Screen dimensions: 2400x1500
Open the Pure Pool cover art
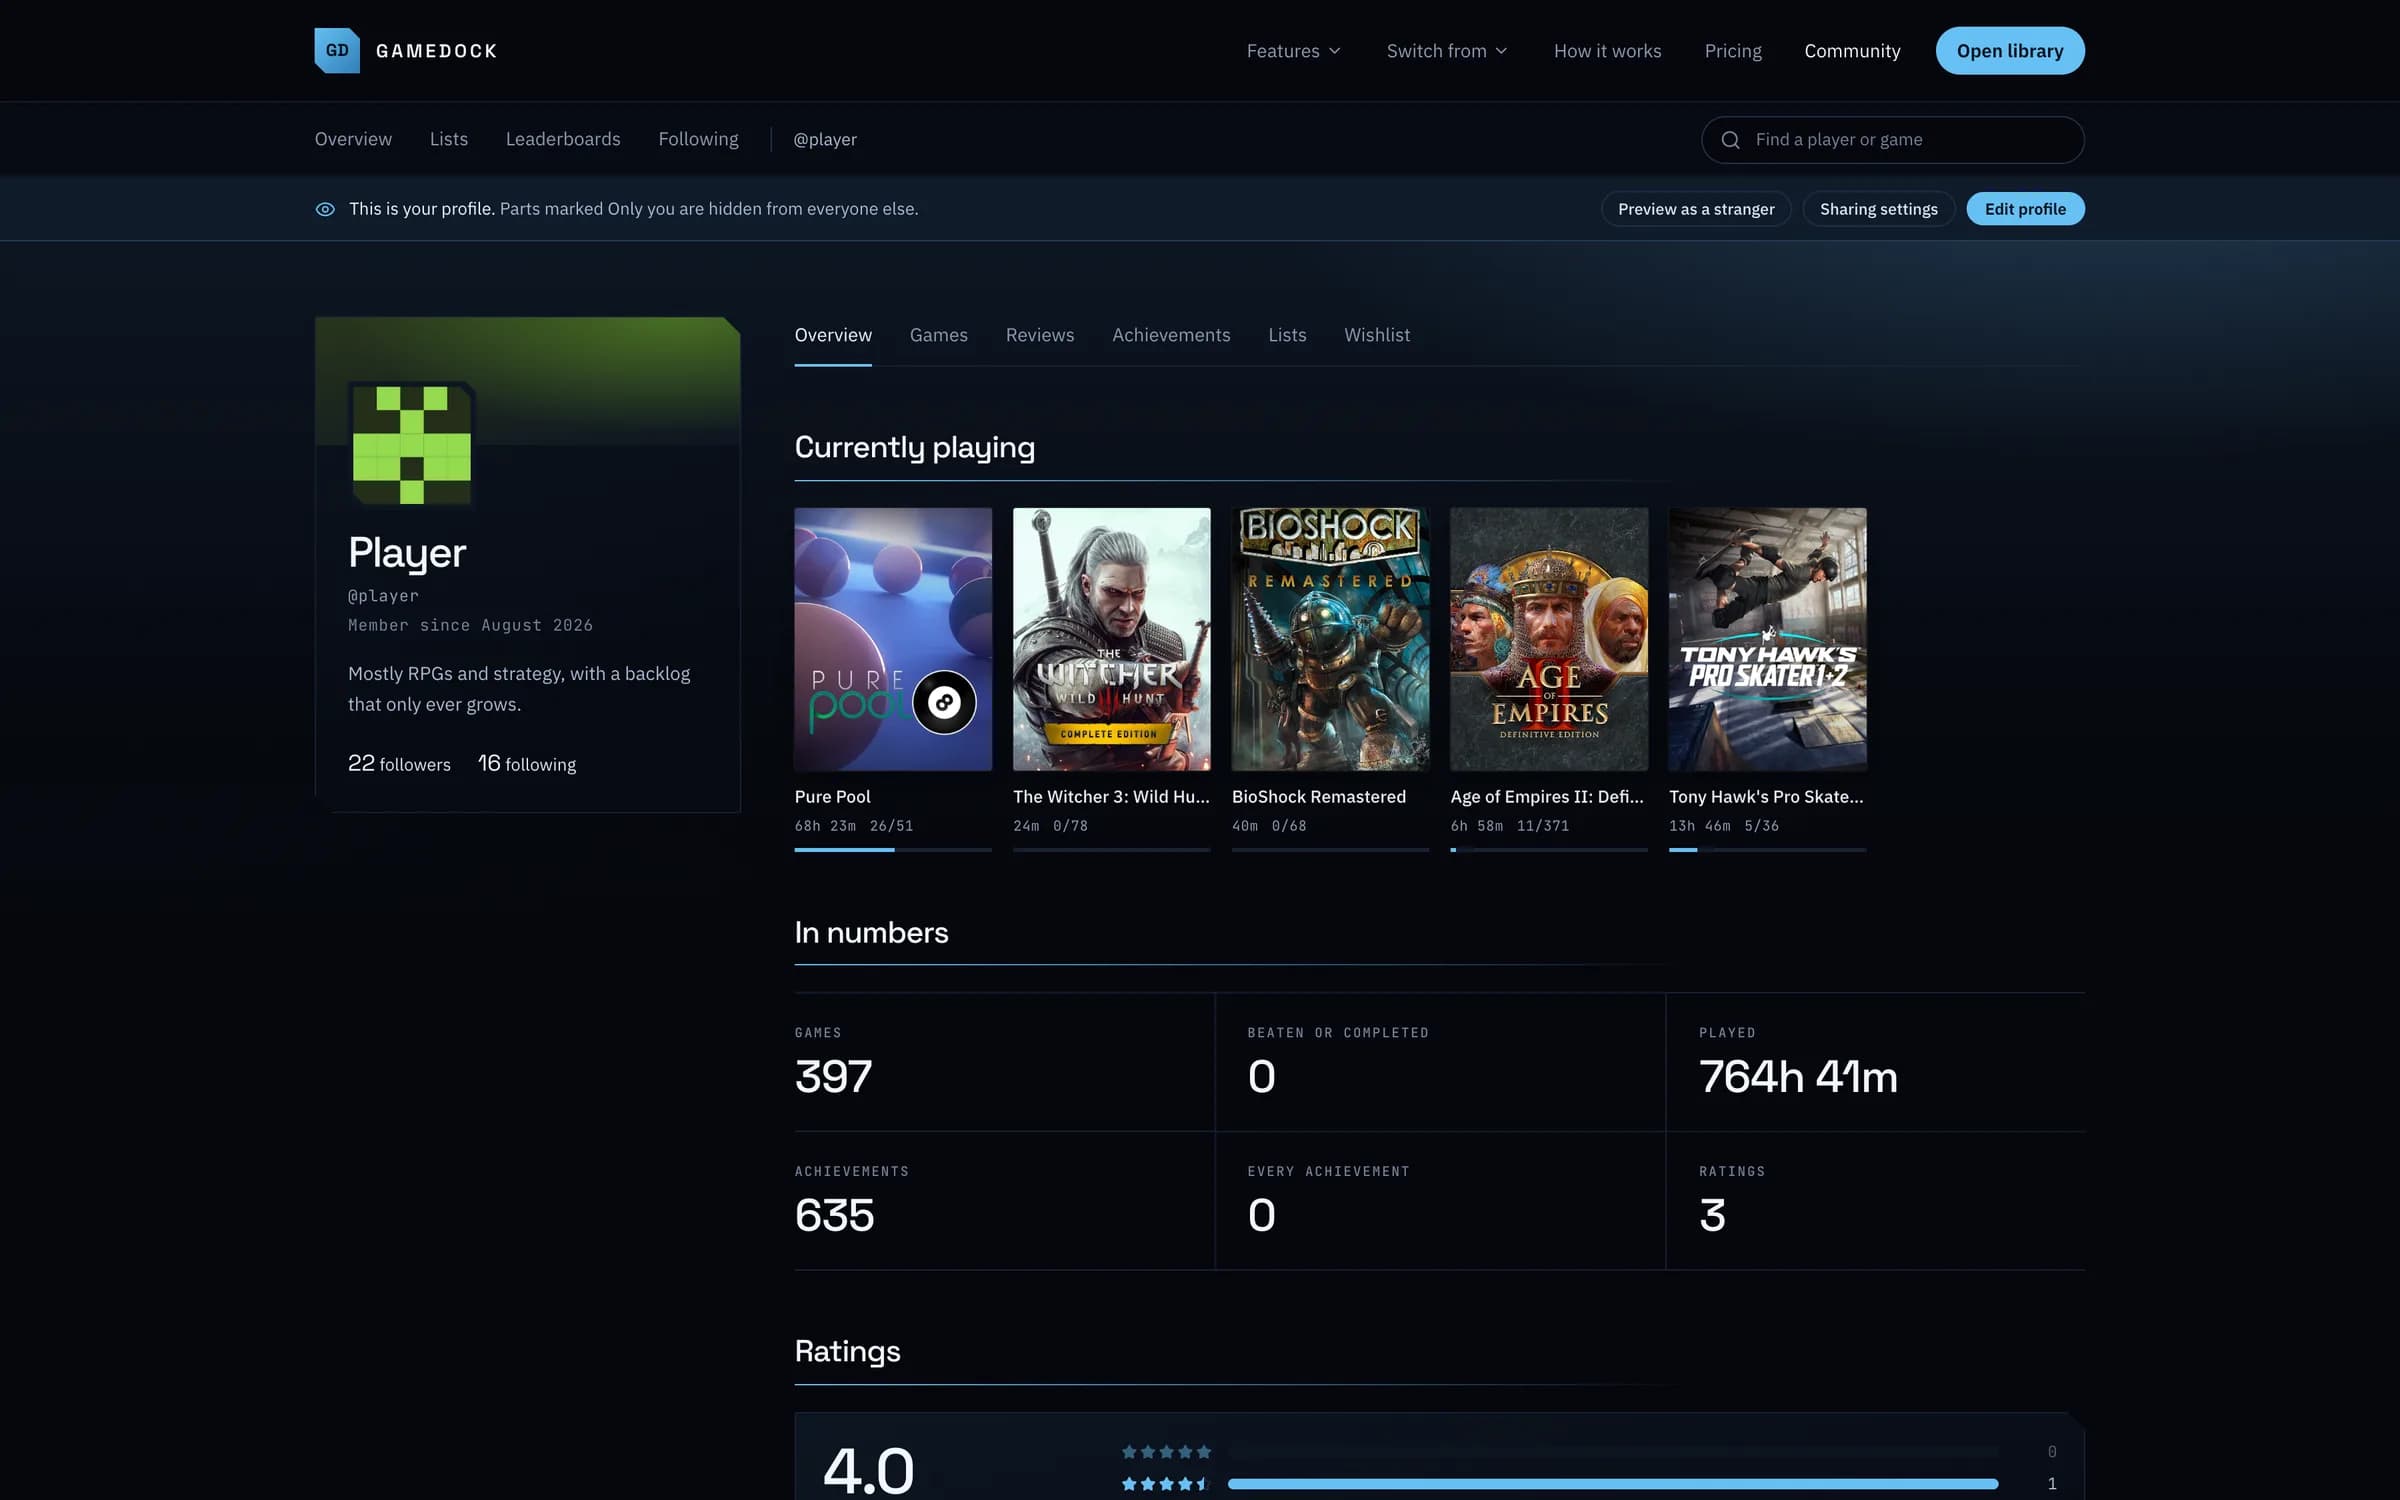pos(893,639)
